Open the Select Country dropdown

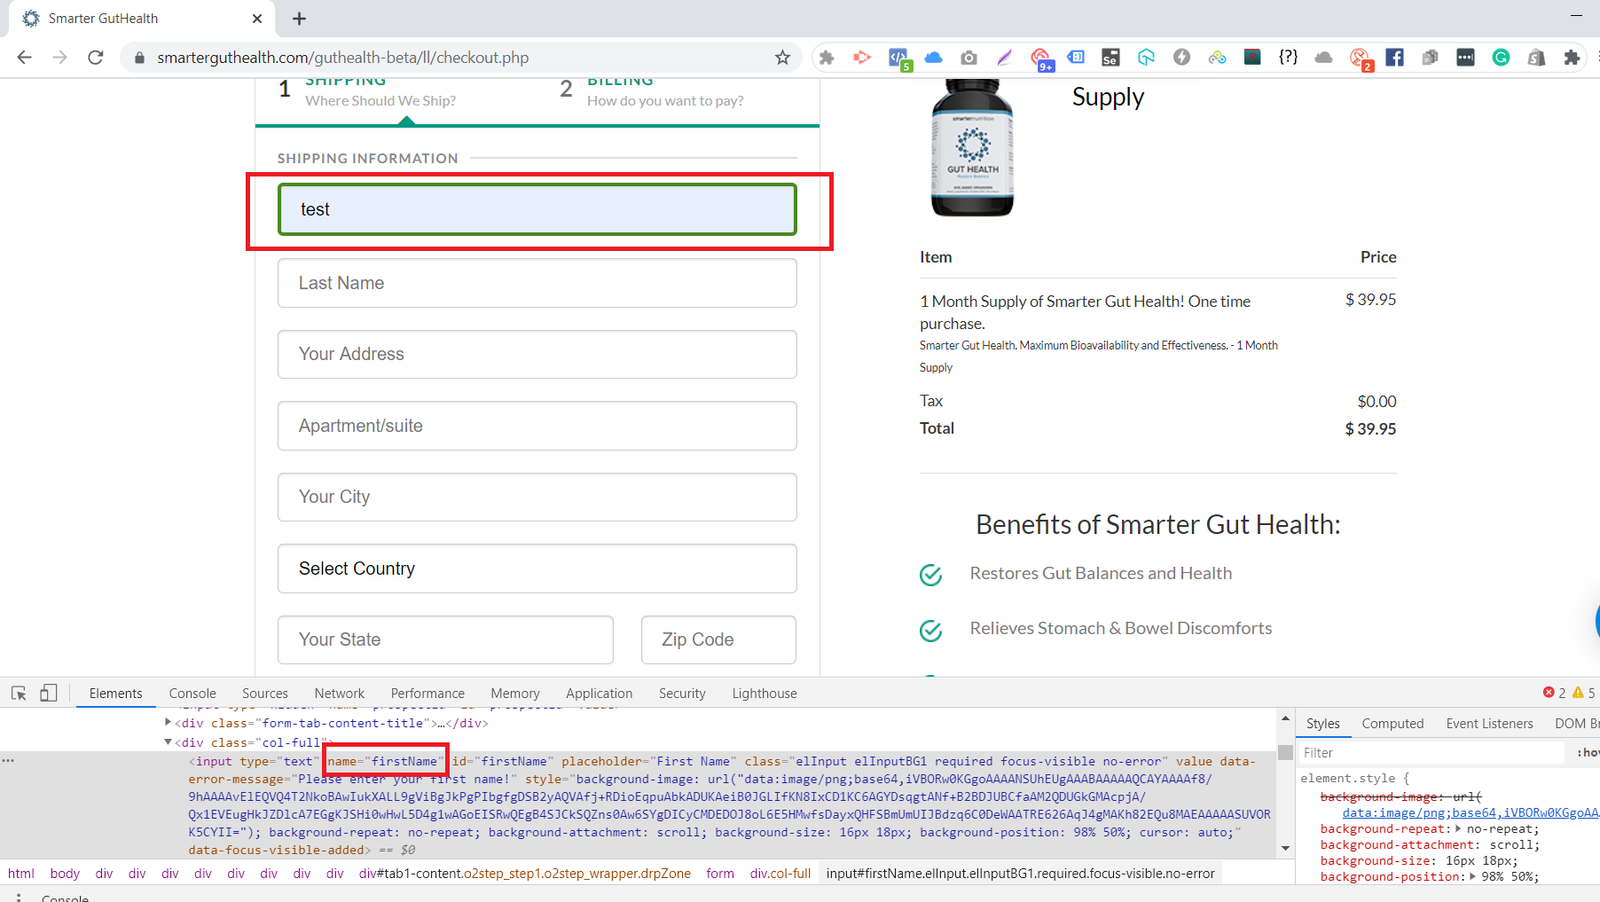[537, 569]
